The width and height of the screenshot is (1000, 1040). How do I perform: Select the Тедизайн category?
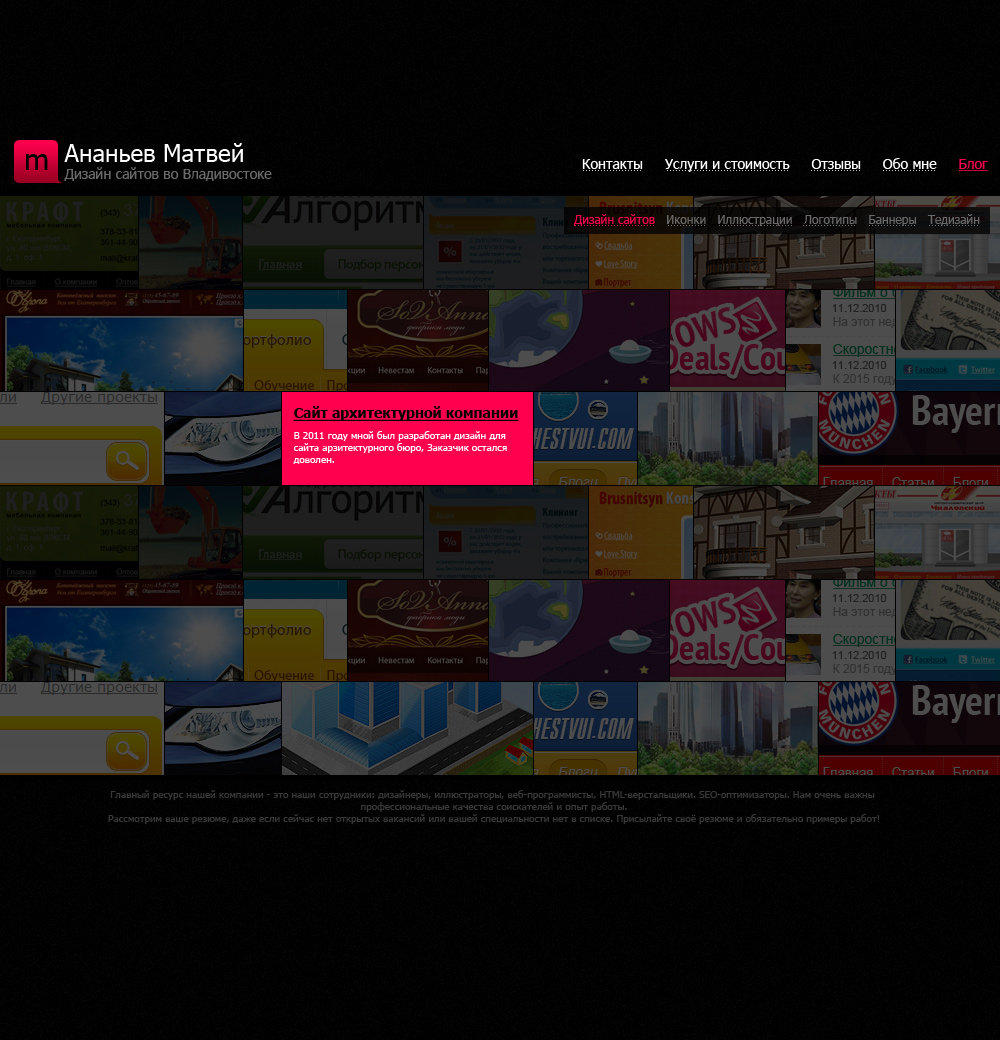953,220
